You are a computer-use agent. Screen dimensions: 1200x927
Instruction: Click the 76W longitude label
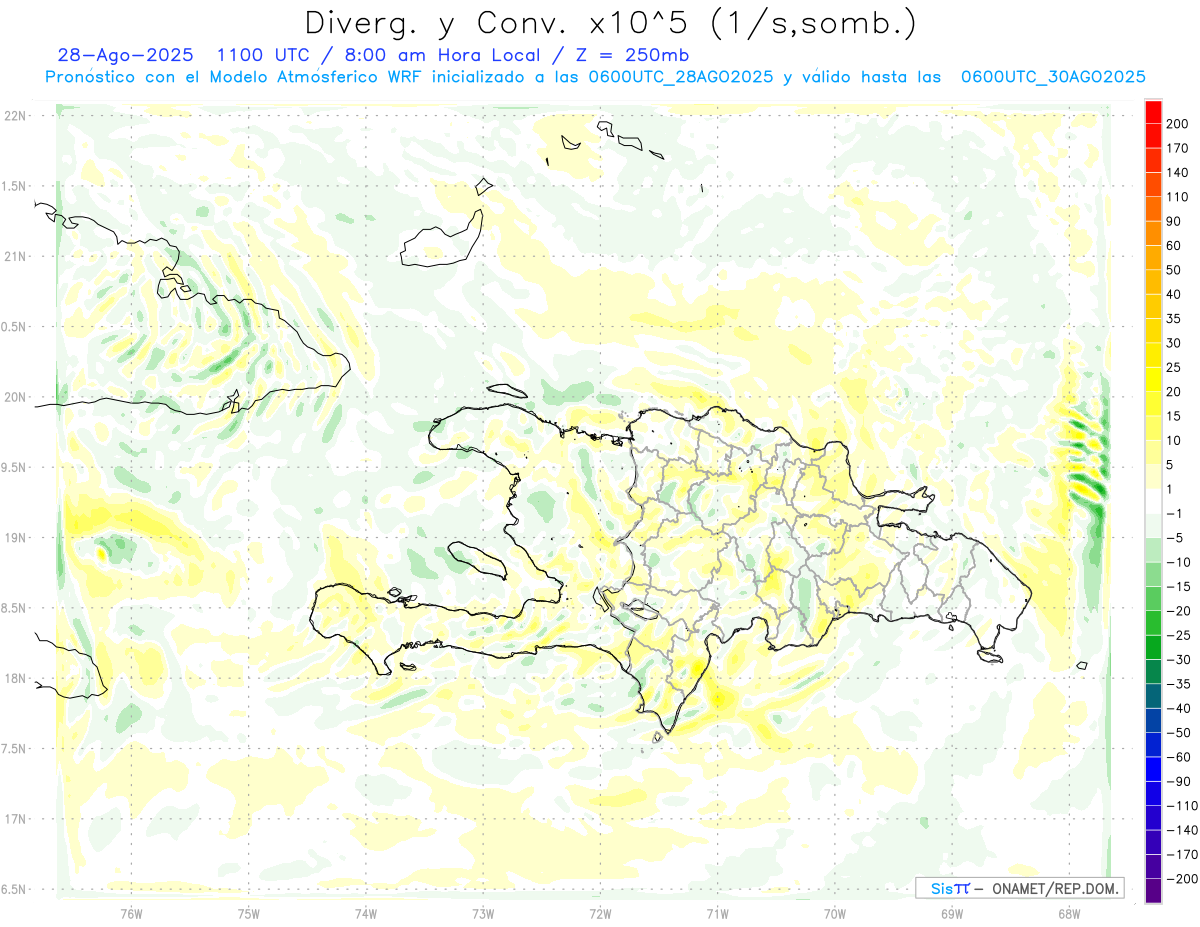(x=131, y=913)
